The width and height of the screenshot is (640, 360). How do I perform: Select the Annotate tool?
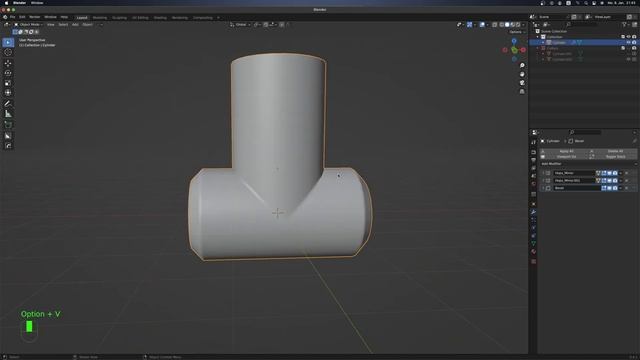8,104
